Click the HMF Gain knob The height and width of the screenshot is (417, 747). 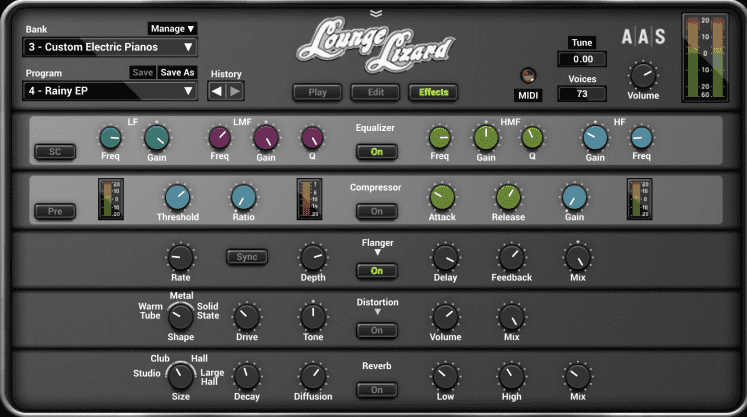tap(486, 138)
